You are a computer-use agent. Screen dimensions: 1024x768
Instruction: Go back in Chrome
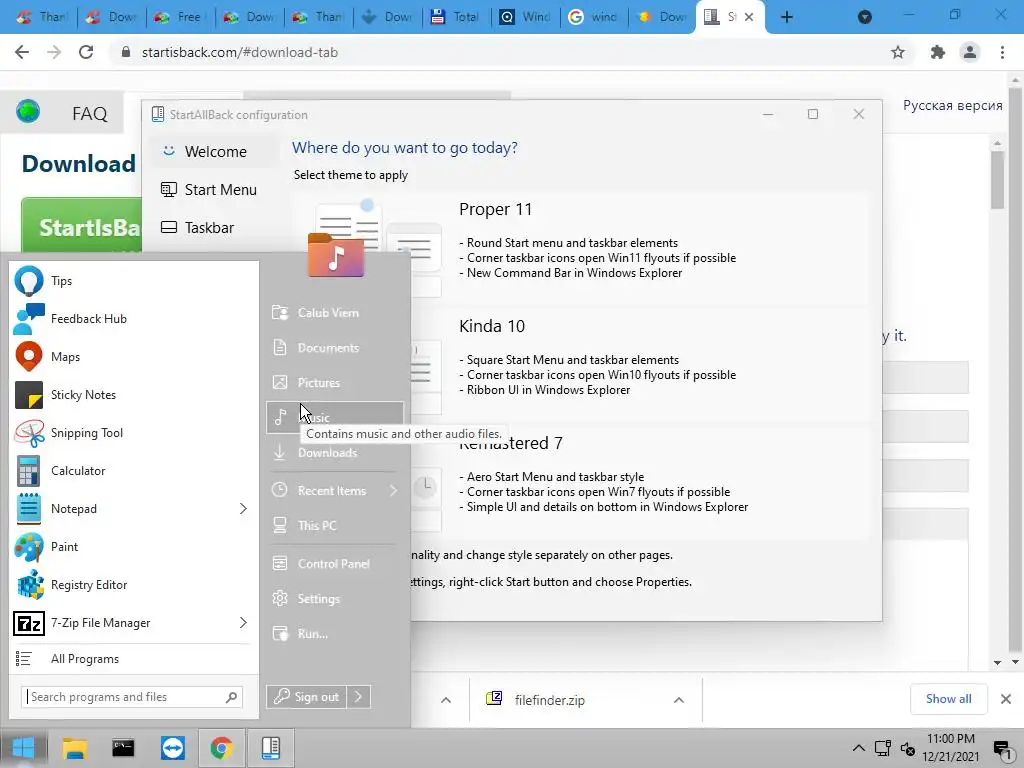pyautogui.click(x=22, y=52)
